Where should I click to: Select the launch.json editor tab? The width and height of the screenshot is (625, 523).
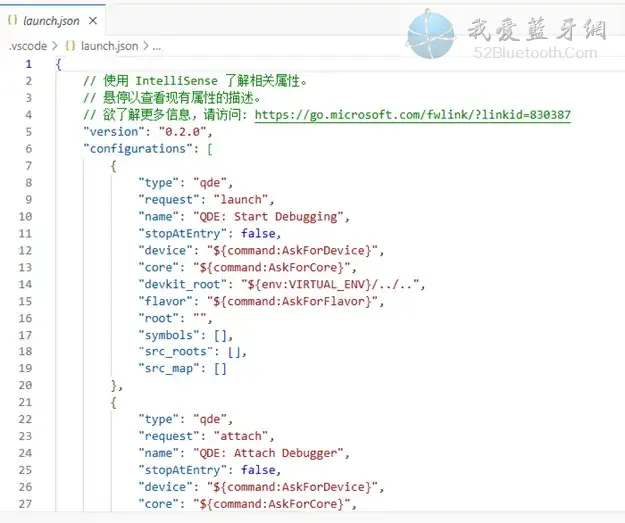[x=53, y=20]
